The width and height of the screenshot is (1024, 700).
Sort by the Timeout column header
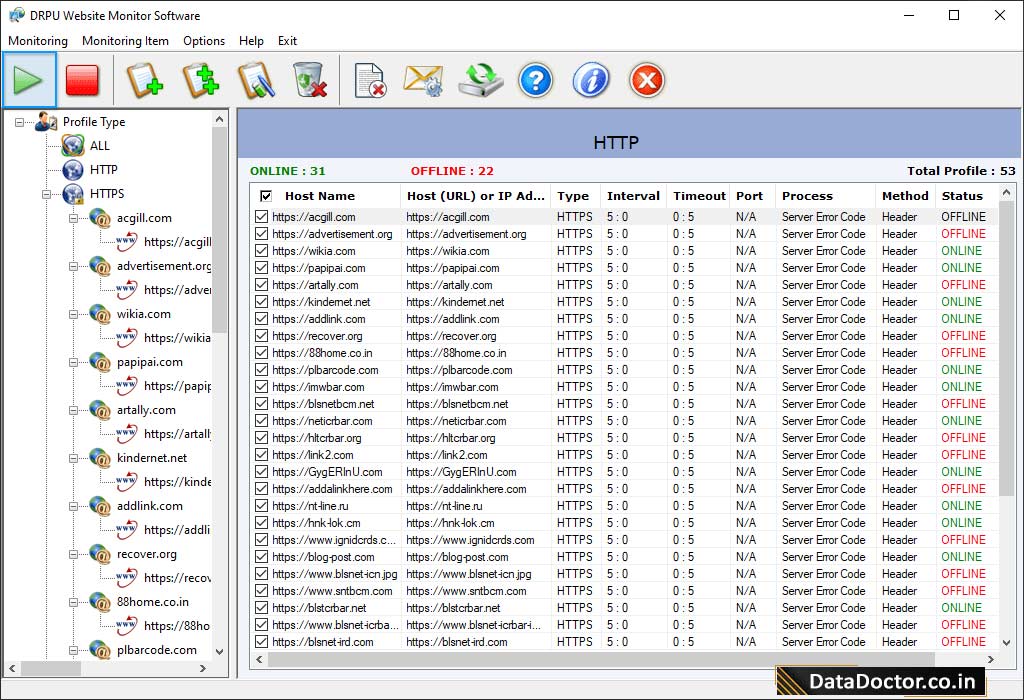click(x=699, y=196)
